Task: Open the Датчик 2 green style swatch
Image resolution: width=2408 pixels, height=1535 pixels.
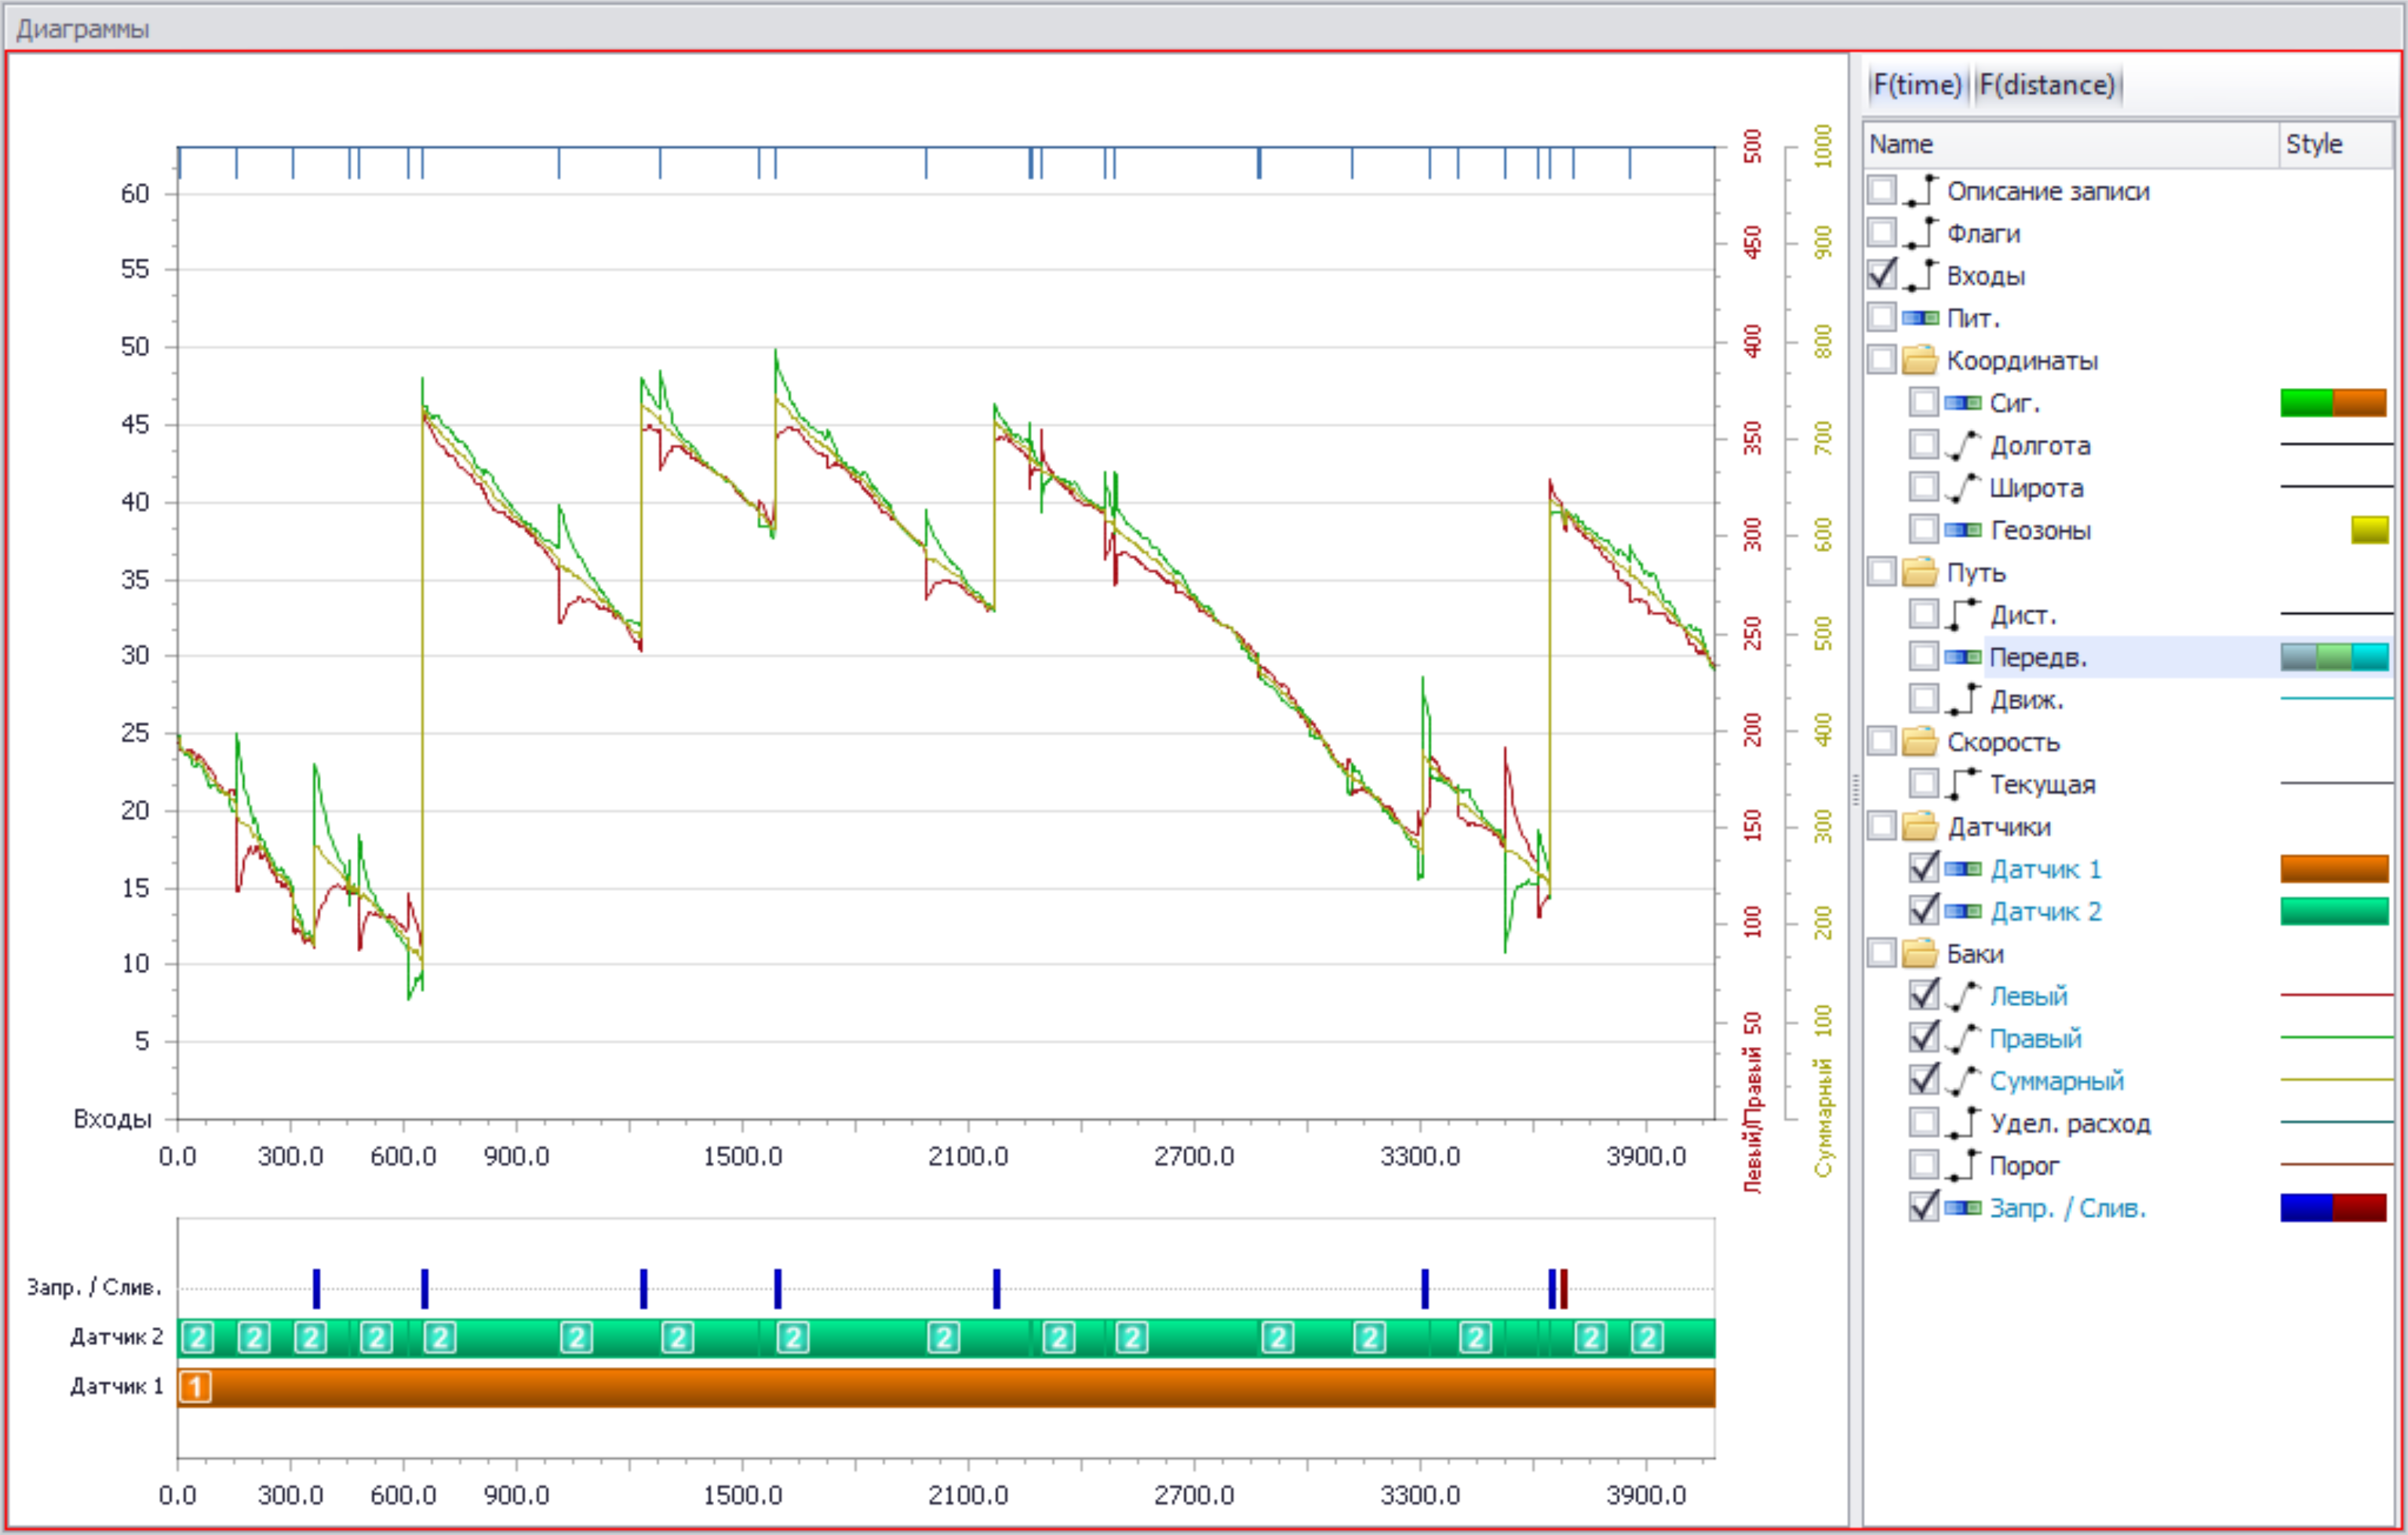Action: click(2334, 910)
